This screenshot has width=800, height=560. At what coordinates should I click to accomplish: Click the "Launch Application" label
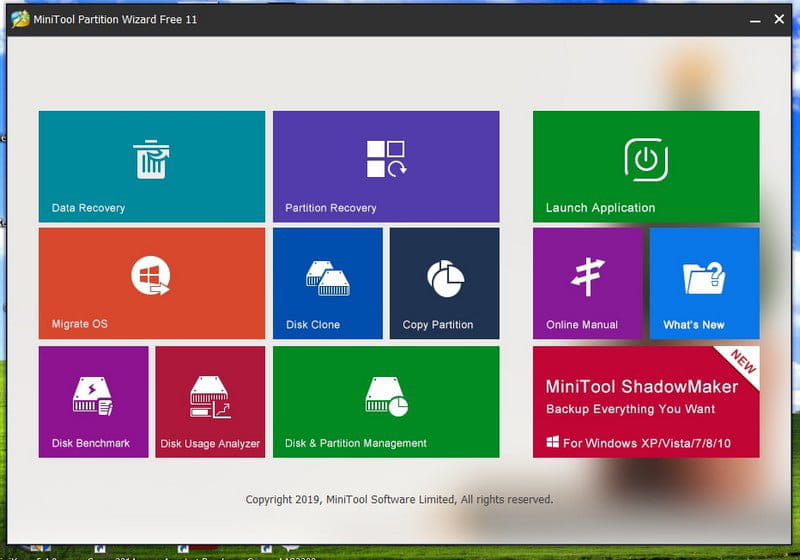pos(601,208)
